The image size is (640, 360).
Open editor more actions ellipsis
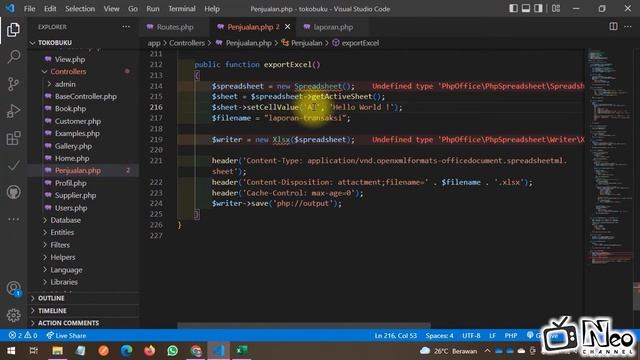point(628,27)
